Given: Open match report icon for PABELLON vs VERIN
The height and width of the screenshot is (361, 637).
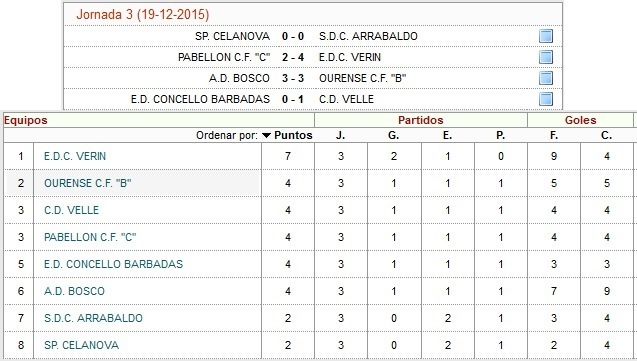Looking at the screenshot, I should coord(546,57).
